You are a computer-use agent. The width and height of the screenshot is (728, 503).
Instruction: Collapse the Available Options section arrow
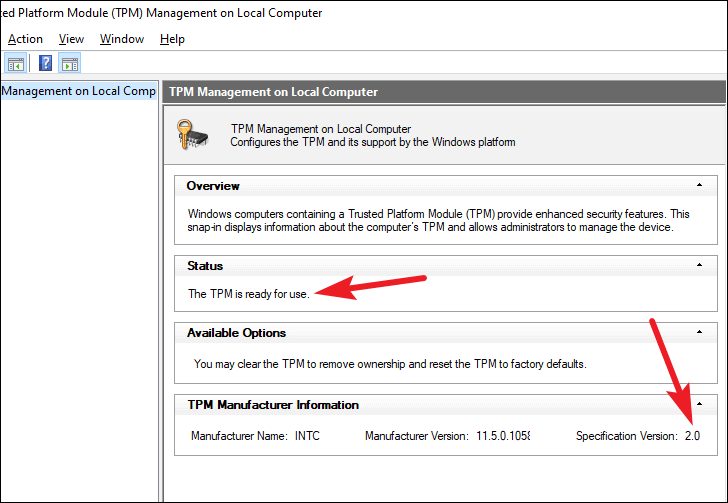tap(699, 332)
